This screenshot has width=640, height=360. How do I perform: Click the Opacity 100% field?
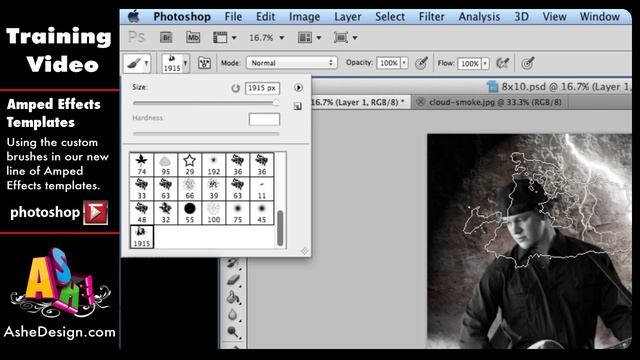[388, 63]
